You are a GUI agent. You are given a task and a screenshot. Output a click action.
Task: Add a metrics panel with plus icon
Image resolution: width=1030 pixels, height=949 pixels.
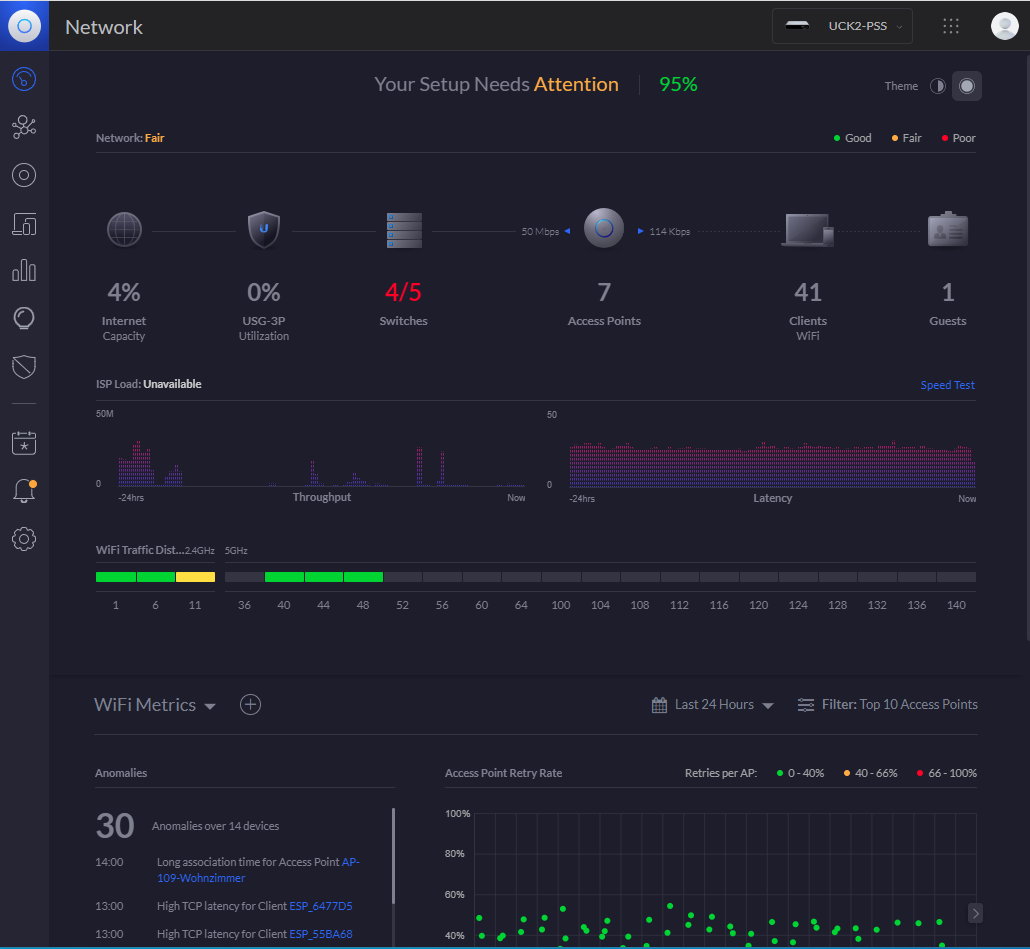[250, 705]
